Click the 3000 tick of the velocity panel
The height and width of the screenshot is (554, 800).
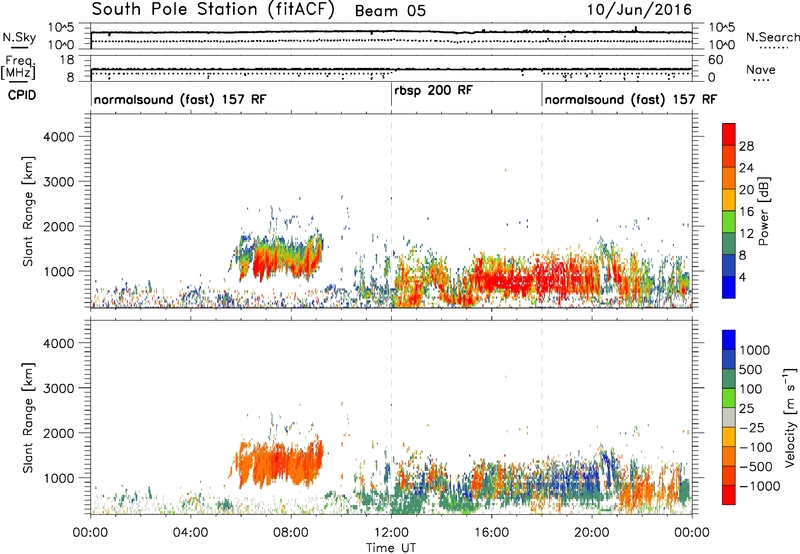(58, 388)
